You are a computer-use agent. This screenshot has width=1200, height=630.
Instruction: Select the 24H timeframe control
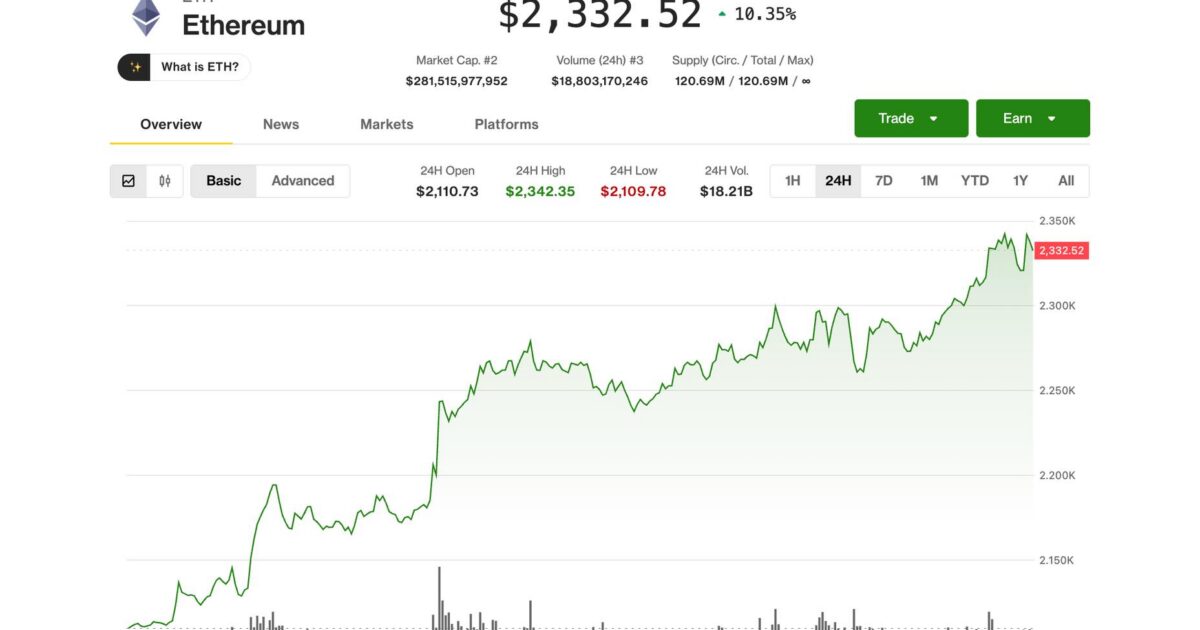(838, 181)
